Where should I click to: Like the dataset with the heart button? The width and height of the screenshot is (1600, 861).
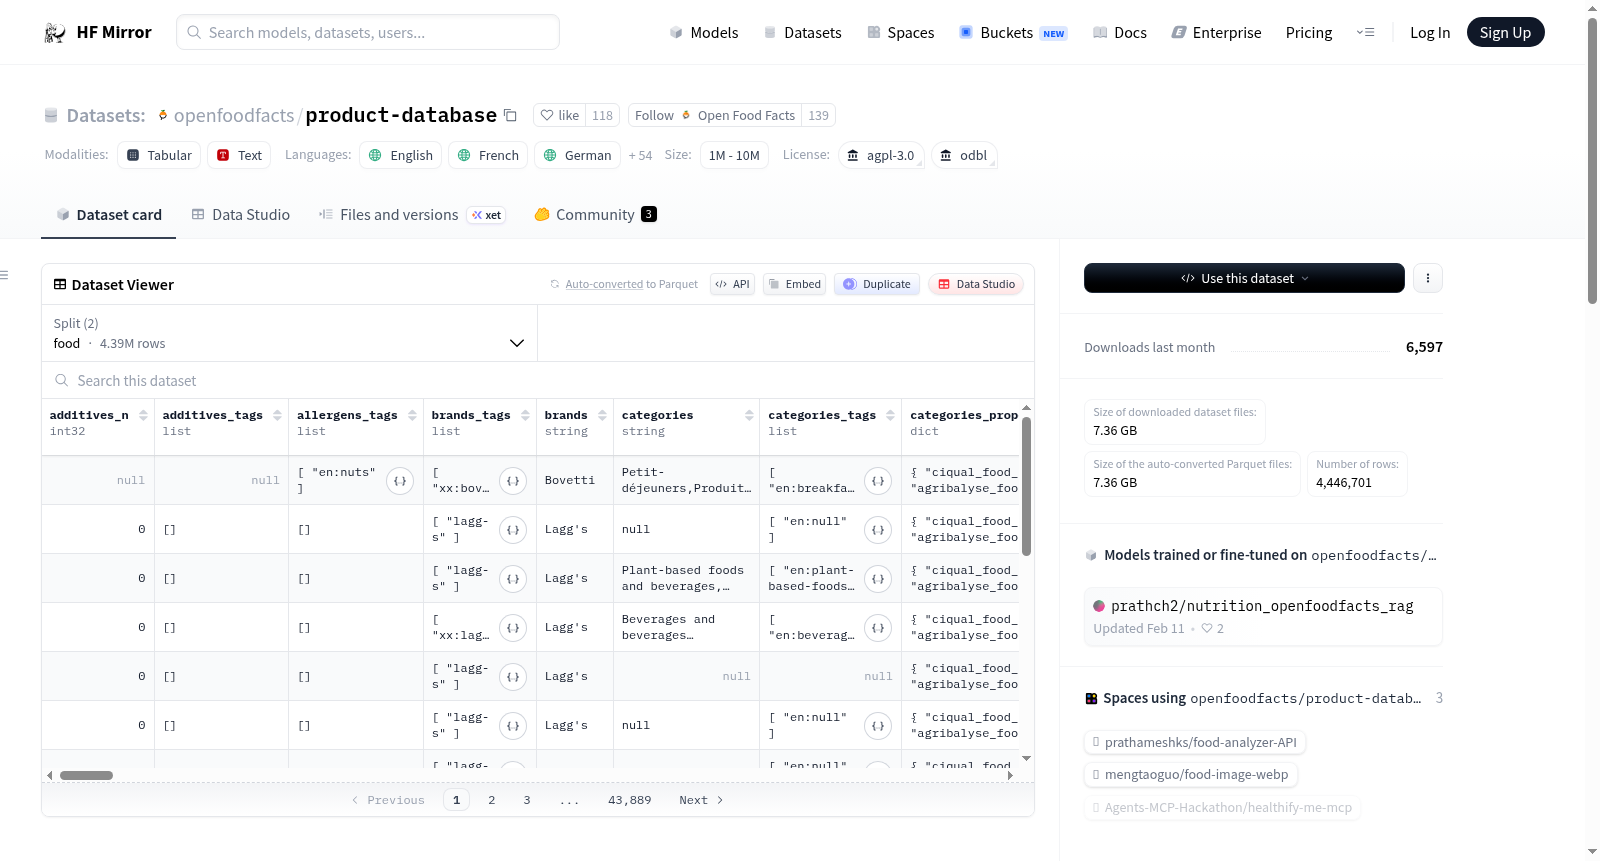tap(560, 115)
